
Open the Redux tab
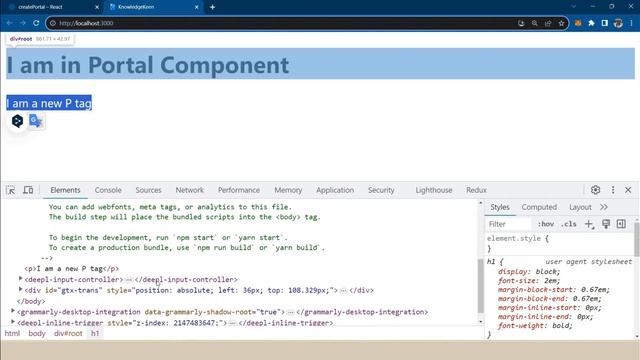click(x=476, y=190)
